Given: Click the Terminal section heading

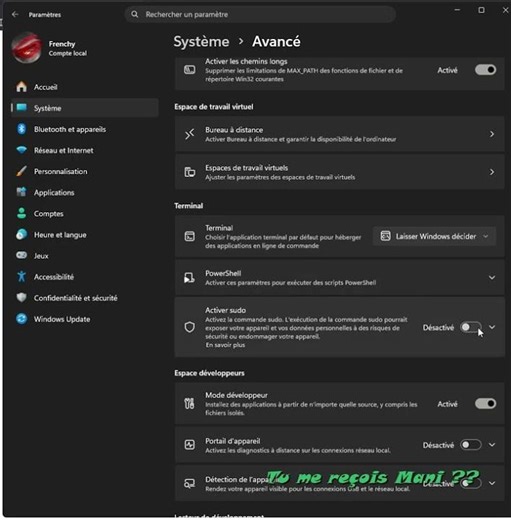Looking at the screenshot, I should pyautogui.click(x=189, y=206).
